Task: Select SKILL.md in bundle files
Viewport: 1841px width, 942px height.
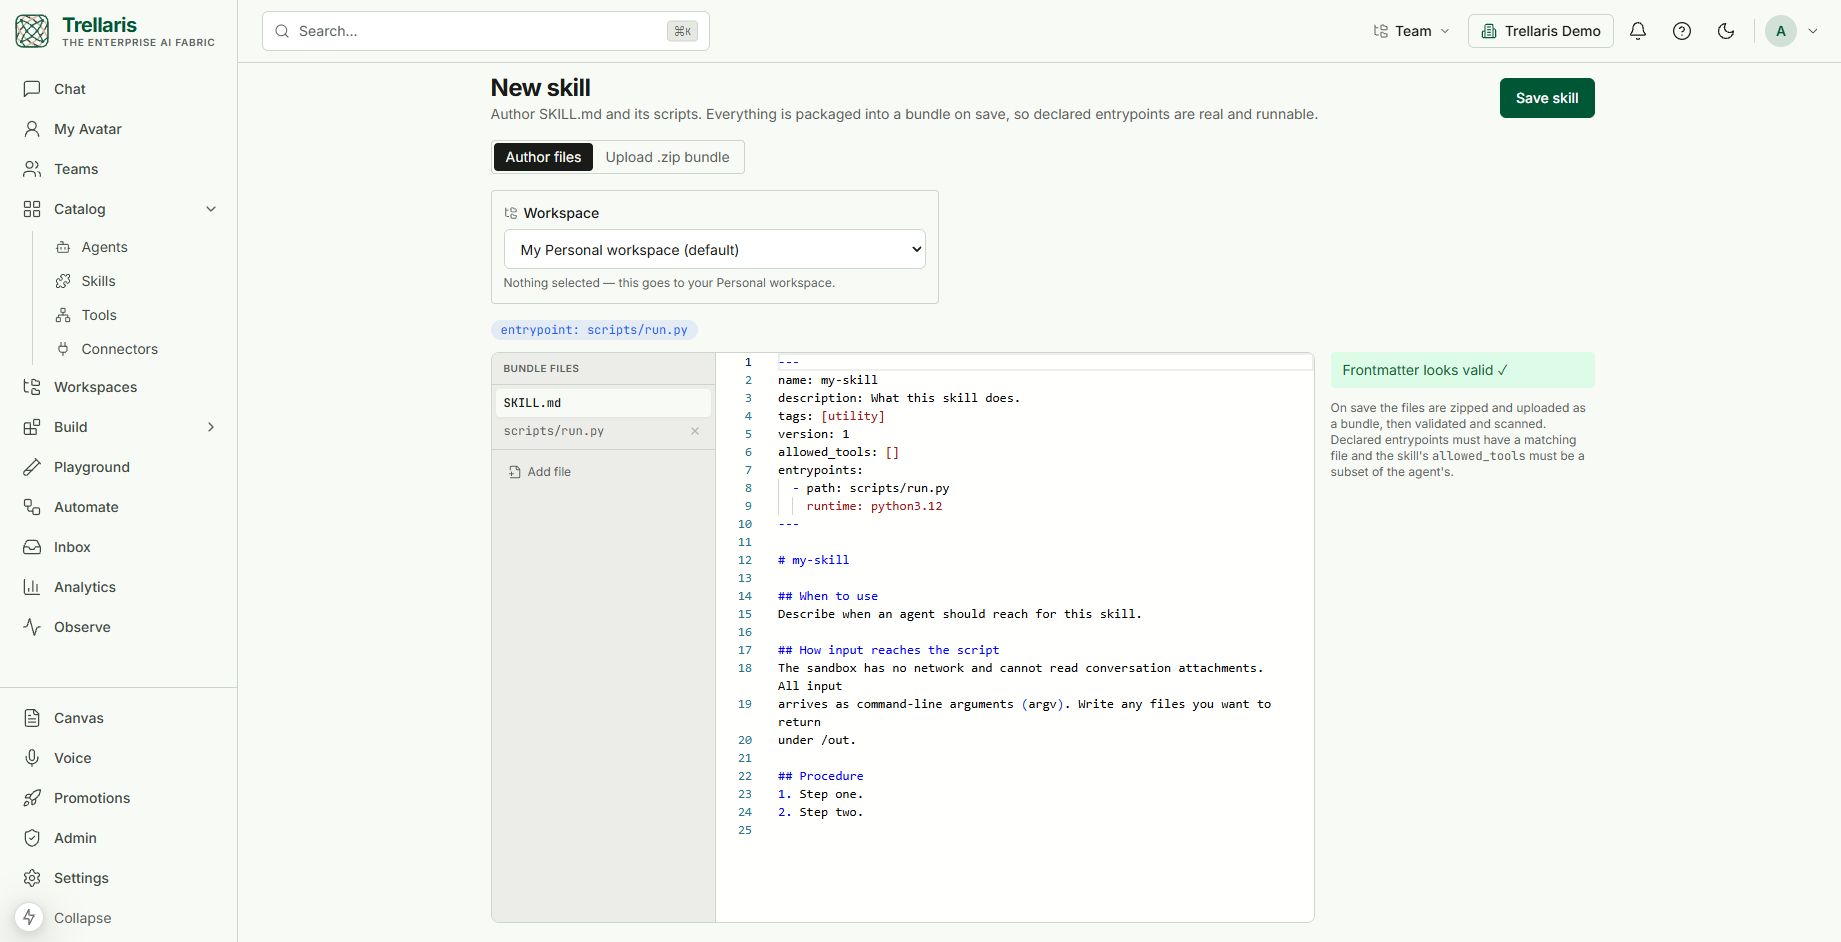Action: [603, 403]
